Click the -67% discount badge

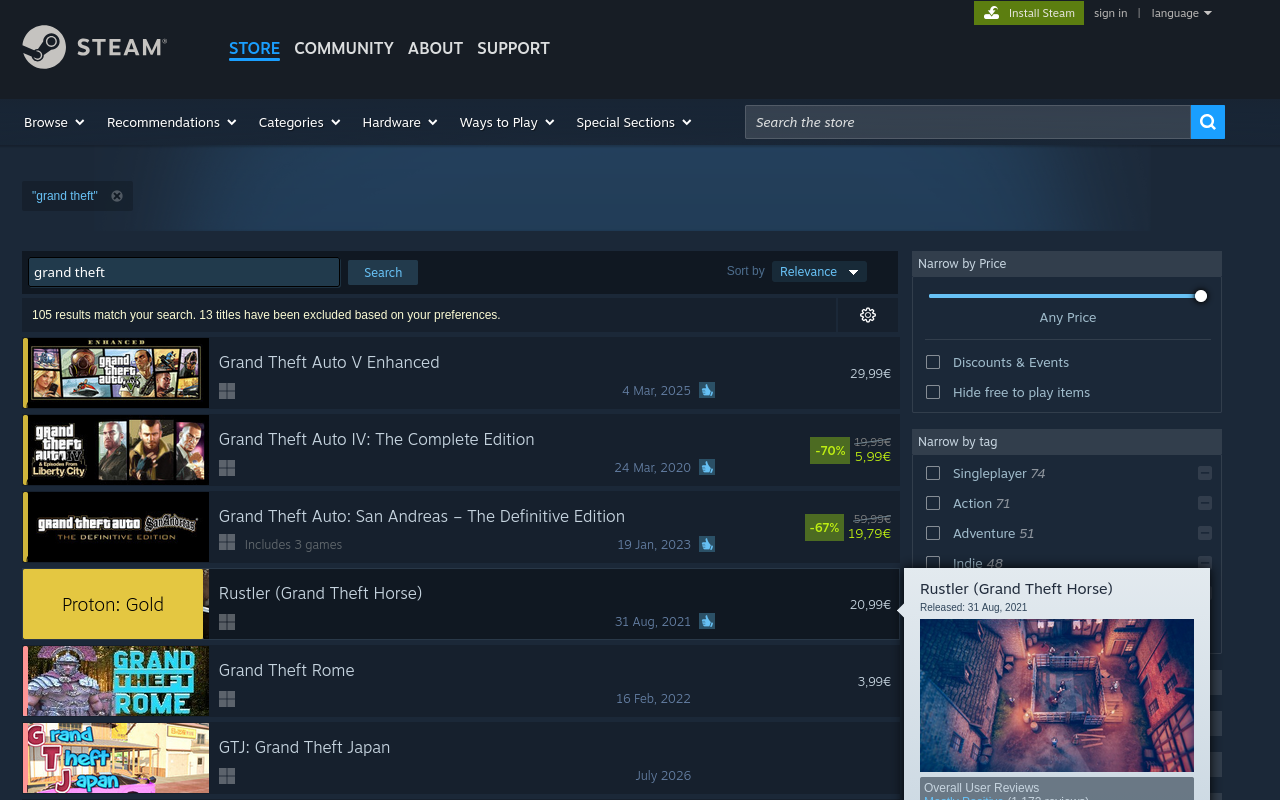pos(824,527)
